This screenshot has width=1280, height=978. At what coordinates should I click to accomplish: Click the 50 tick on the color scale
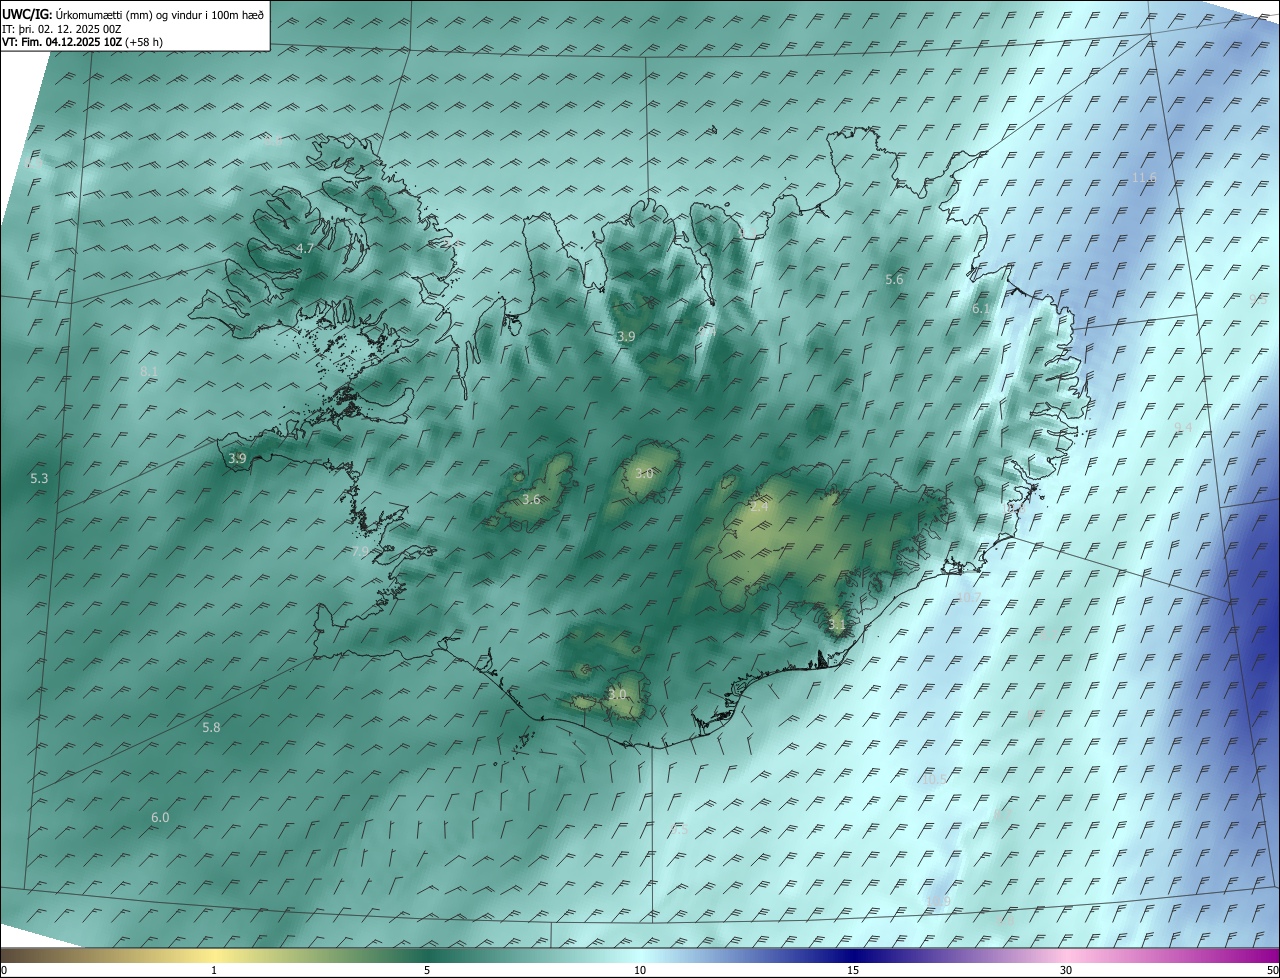[1272, 970]
